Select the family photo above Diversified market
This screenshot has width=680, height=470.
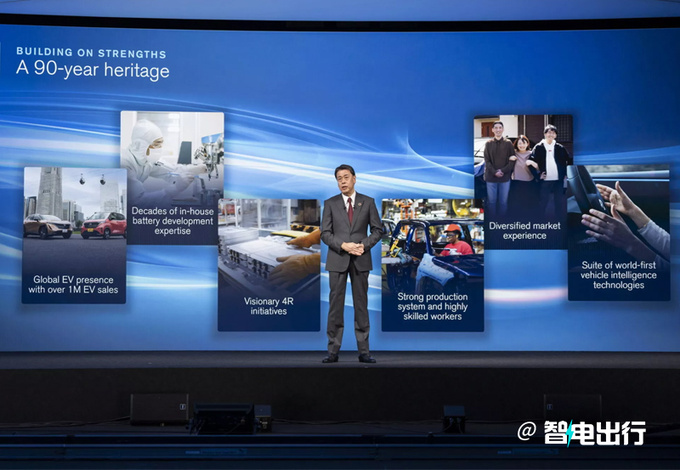(x=523, y=163)
